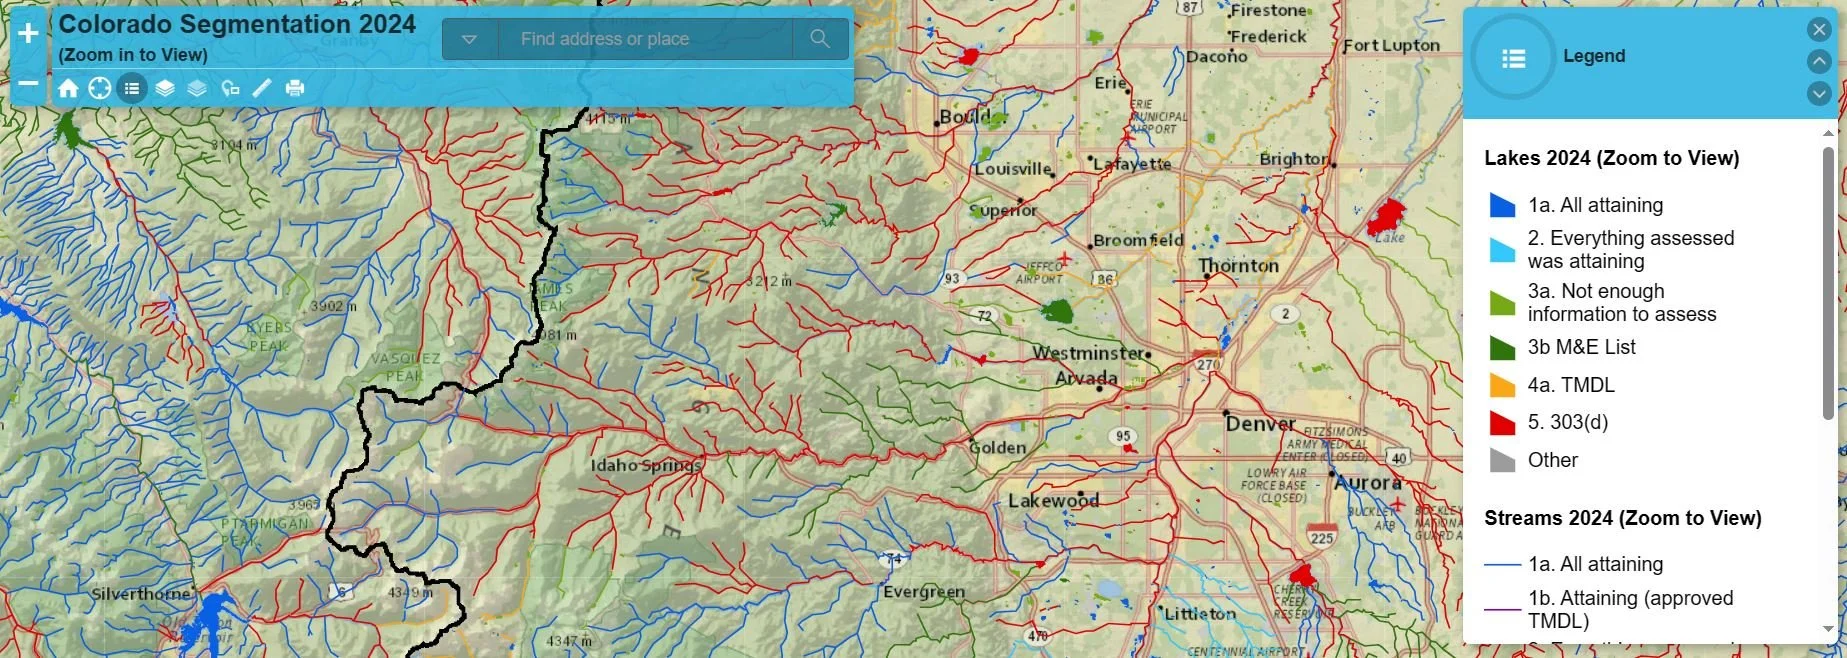Click the Lakes 2024 (Zoom to View) heading
Screen dimensions: 1847x658
tap(1611, 158)
